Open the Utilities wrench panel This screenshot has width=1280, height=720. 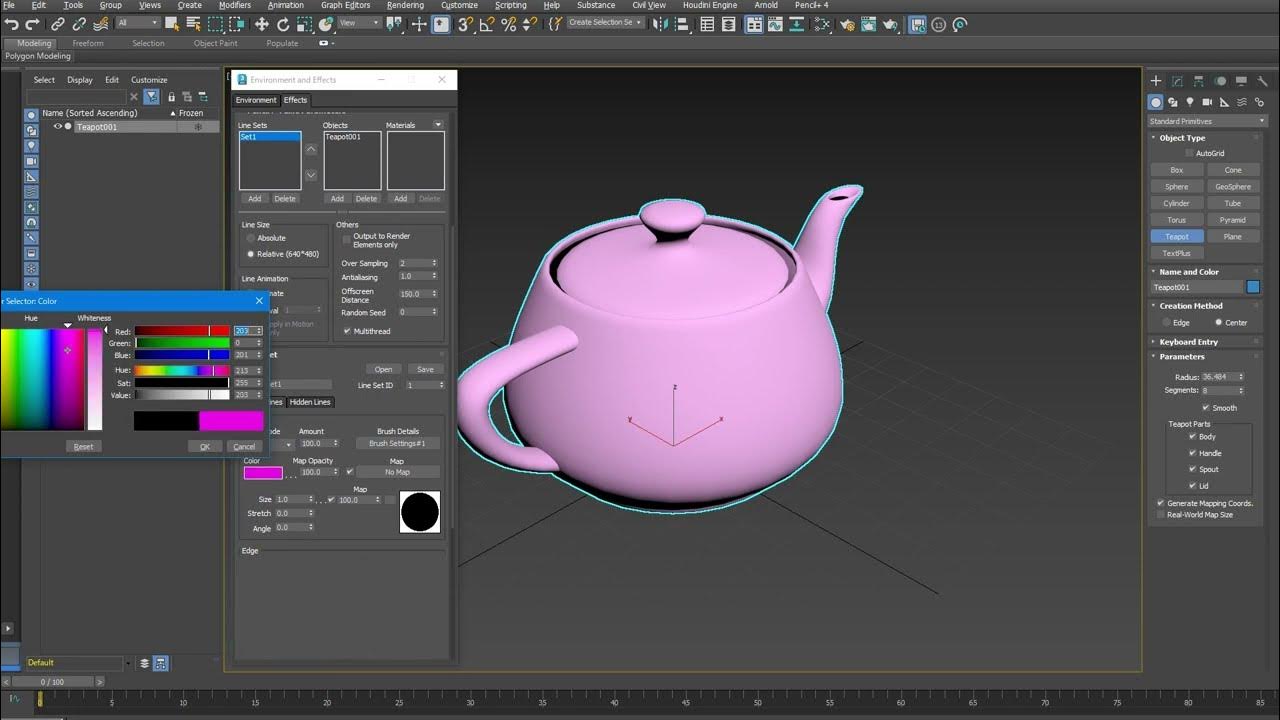[x=1262, y=81]
